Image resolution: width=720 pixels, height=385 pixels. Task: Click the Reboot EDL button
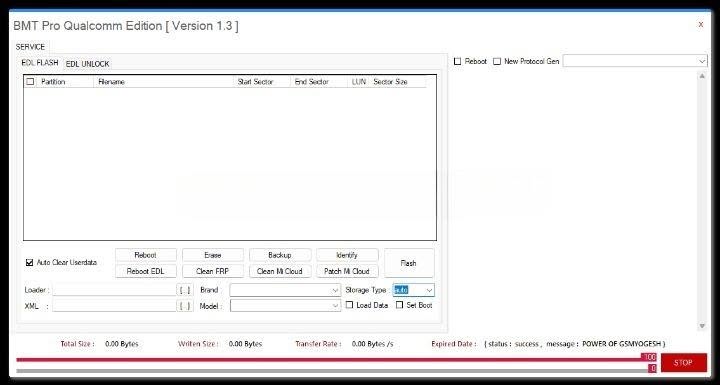click(x=146, y=271)
